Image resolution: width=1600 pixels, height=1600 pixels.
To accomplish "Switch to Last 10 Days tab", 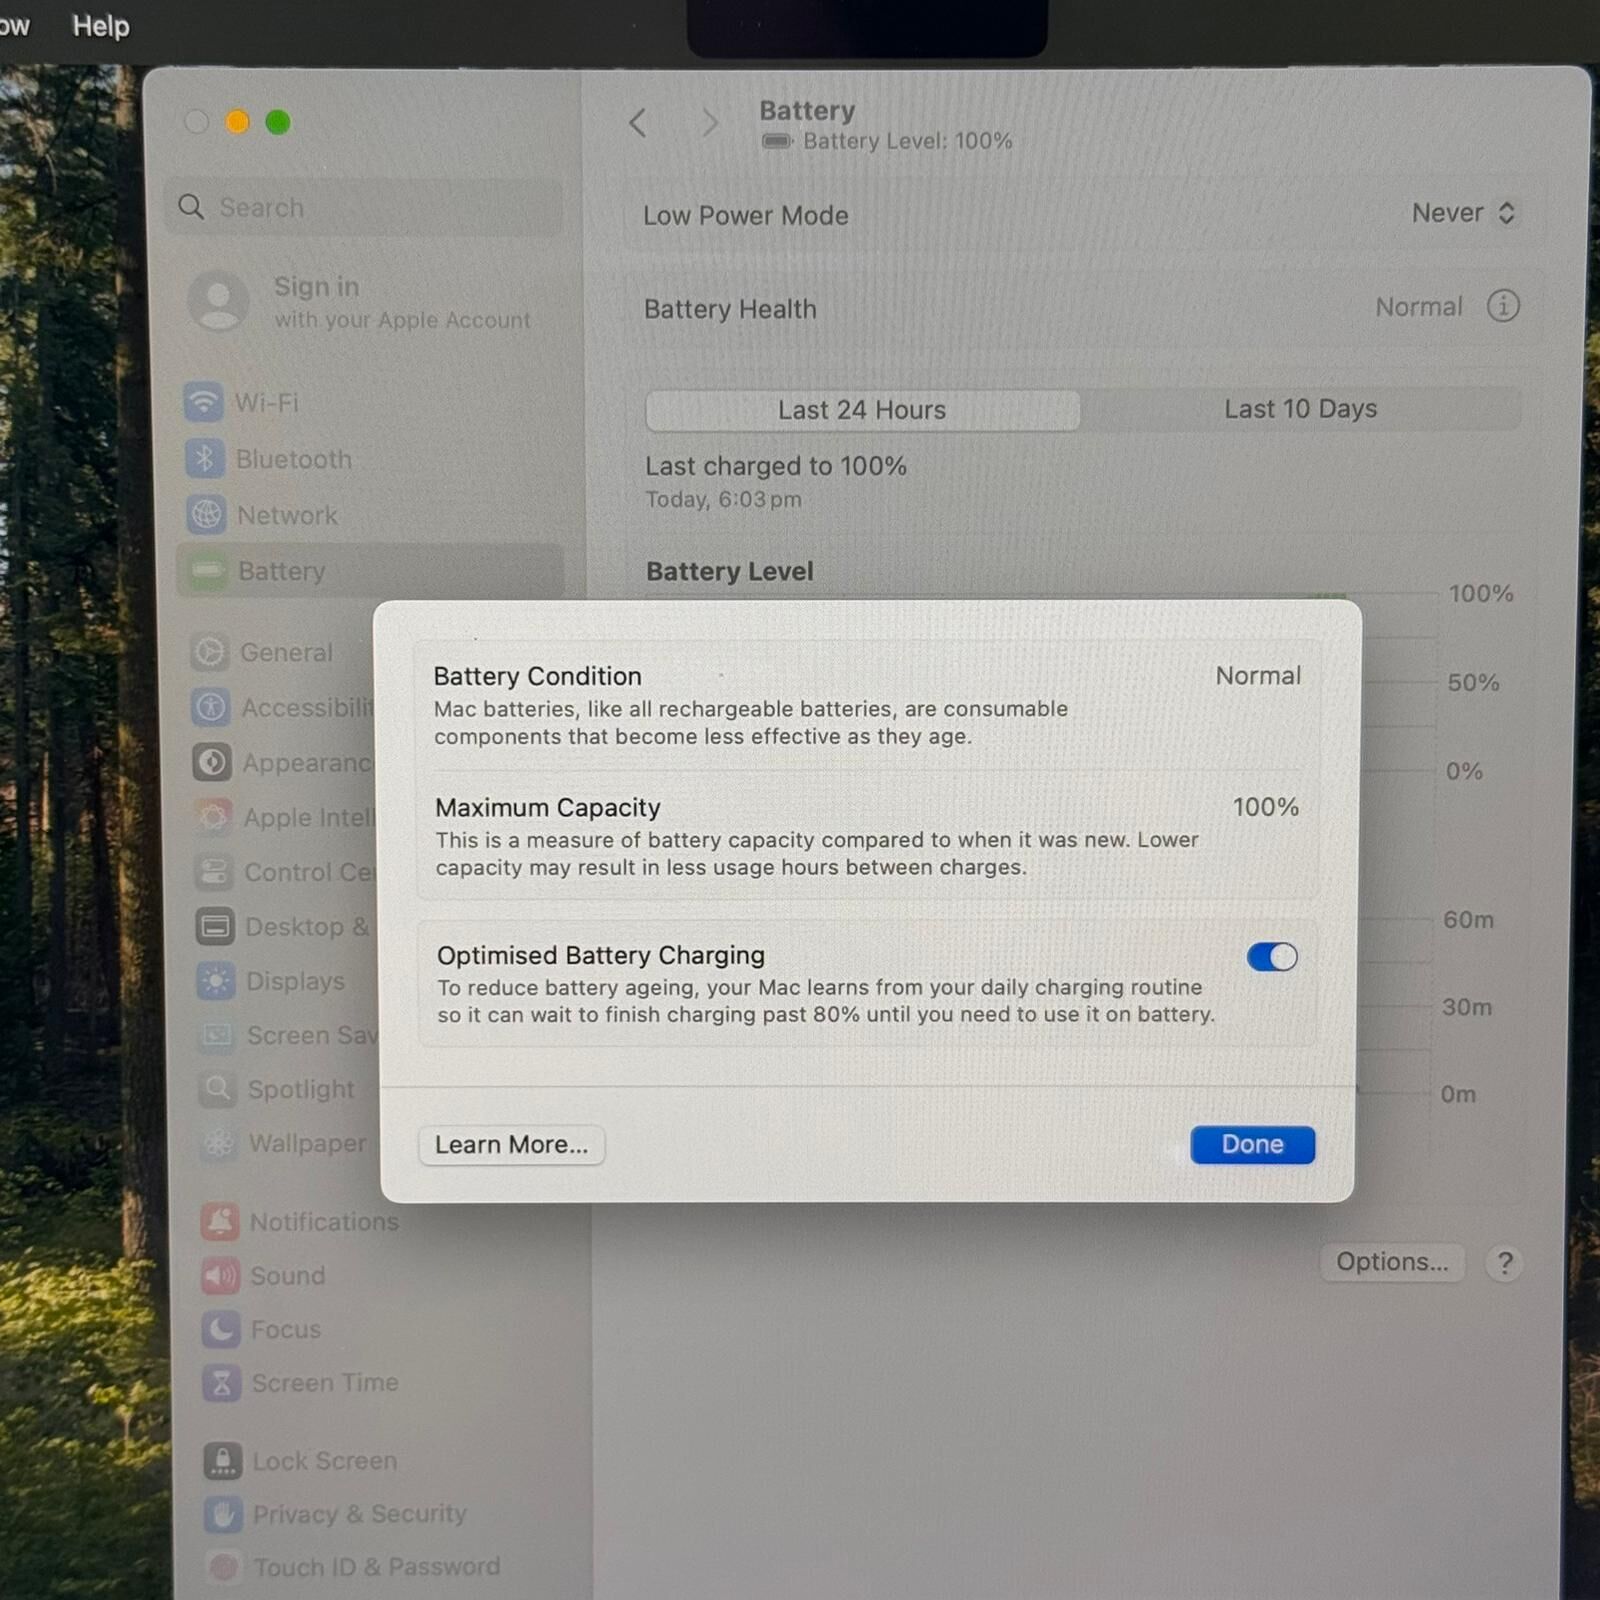I will (x=1300, y=409).
